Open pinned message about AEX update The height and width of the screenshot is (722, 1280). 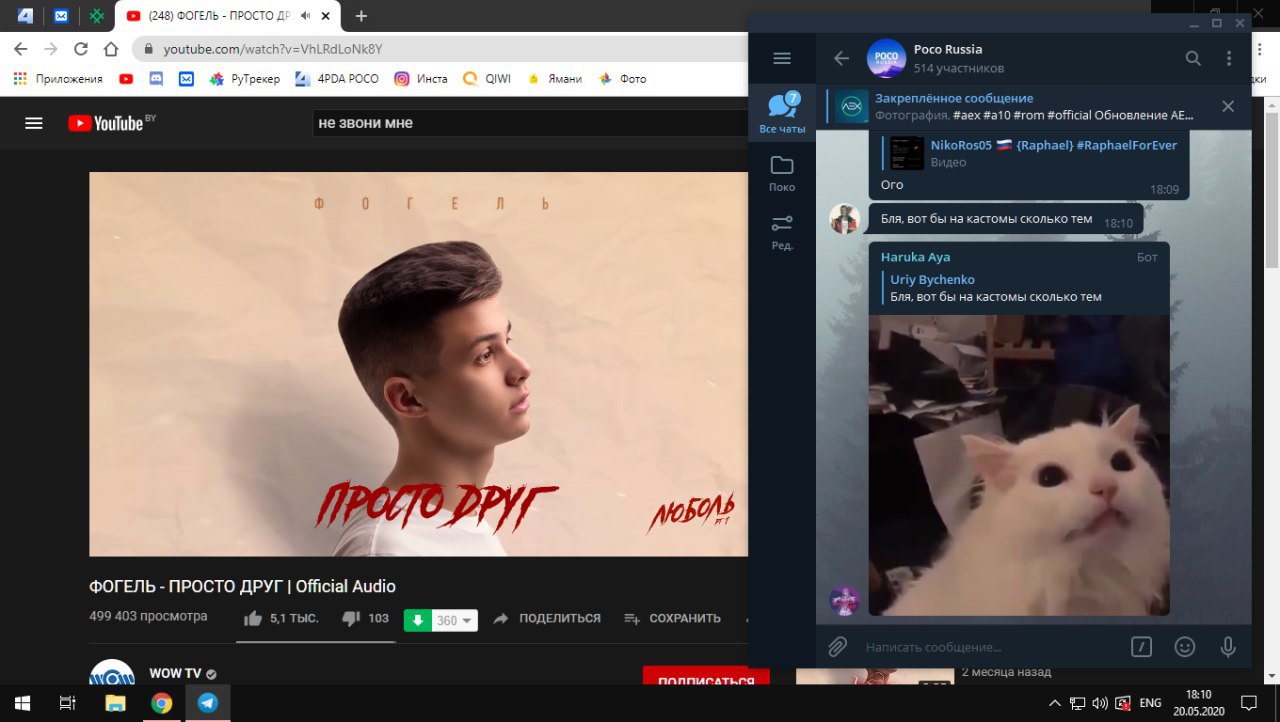1020,106
